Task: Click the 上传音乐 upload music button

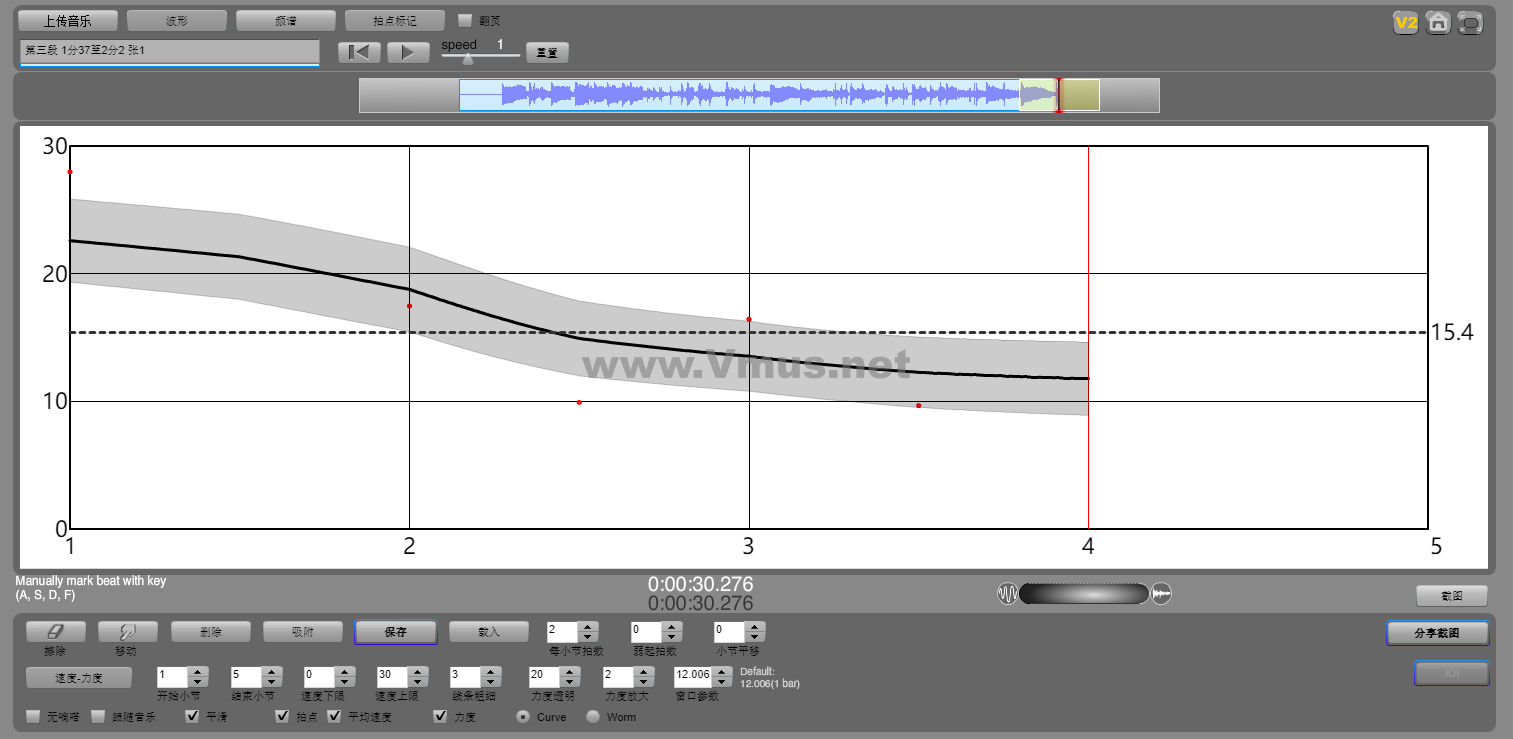Action: coord(68,20)
